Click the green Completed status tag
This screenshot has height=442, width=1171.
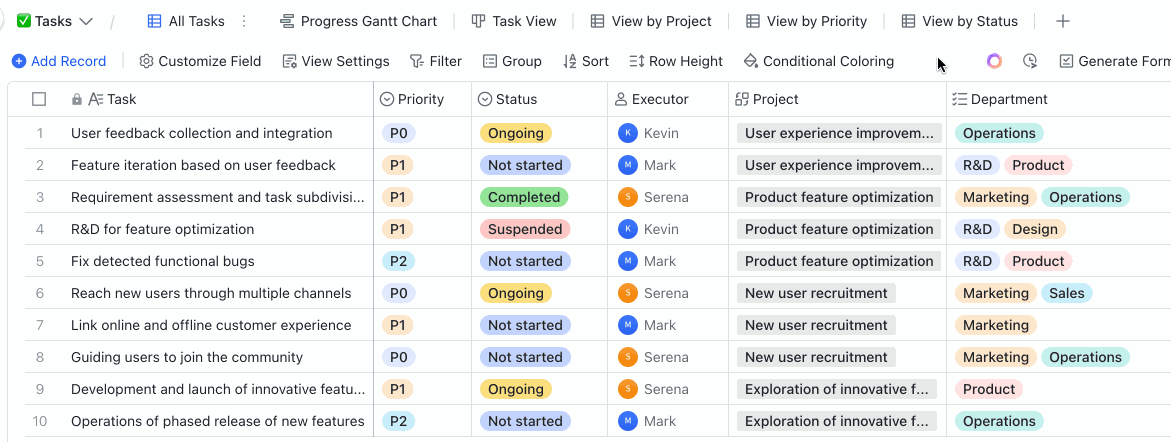[523, 197]
